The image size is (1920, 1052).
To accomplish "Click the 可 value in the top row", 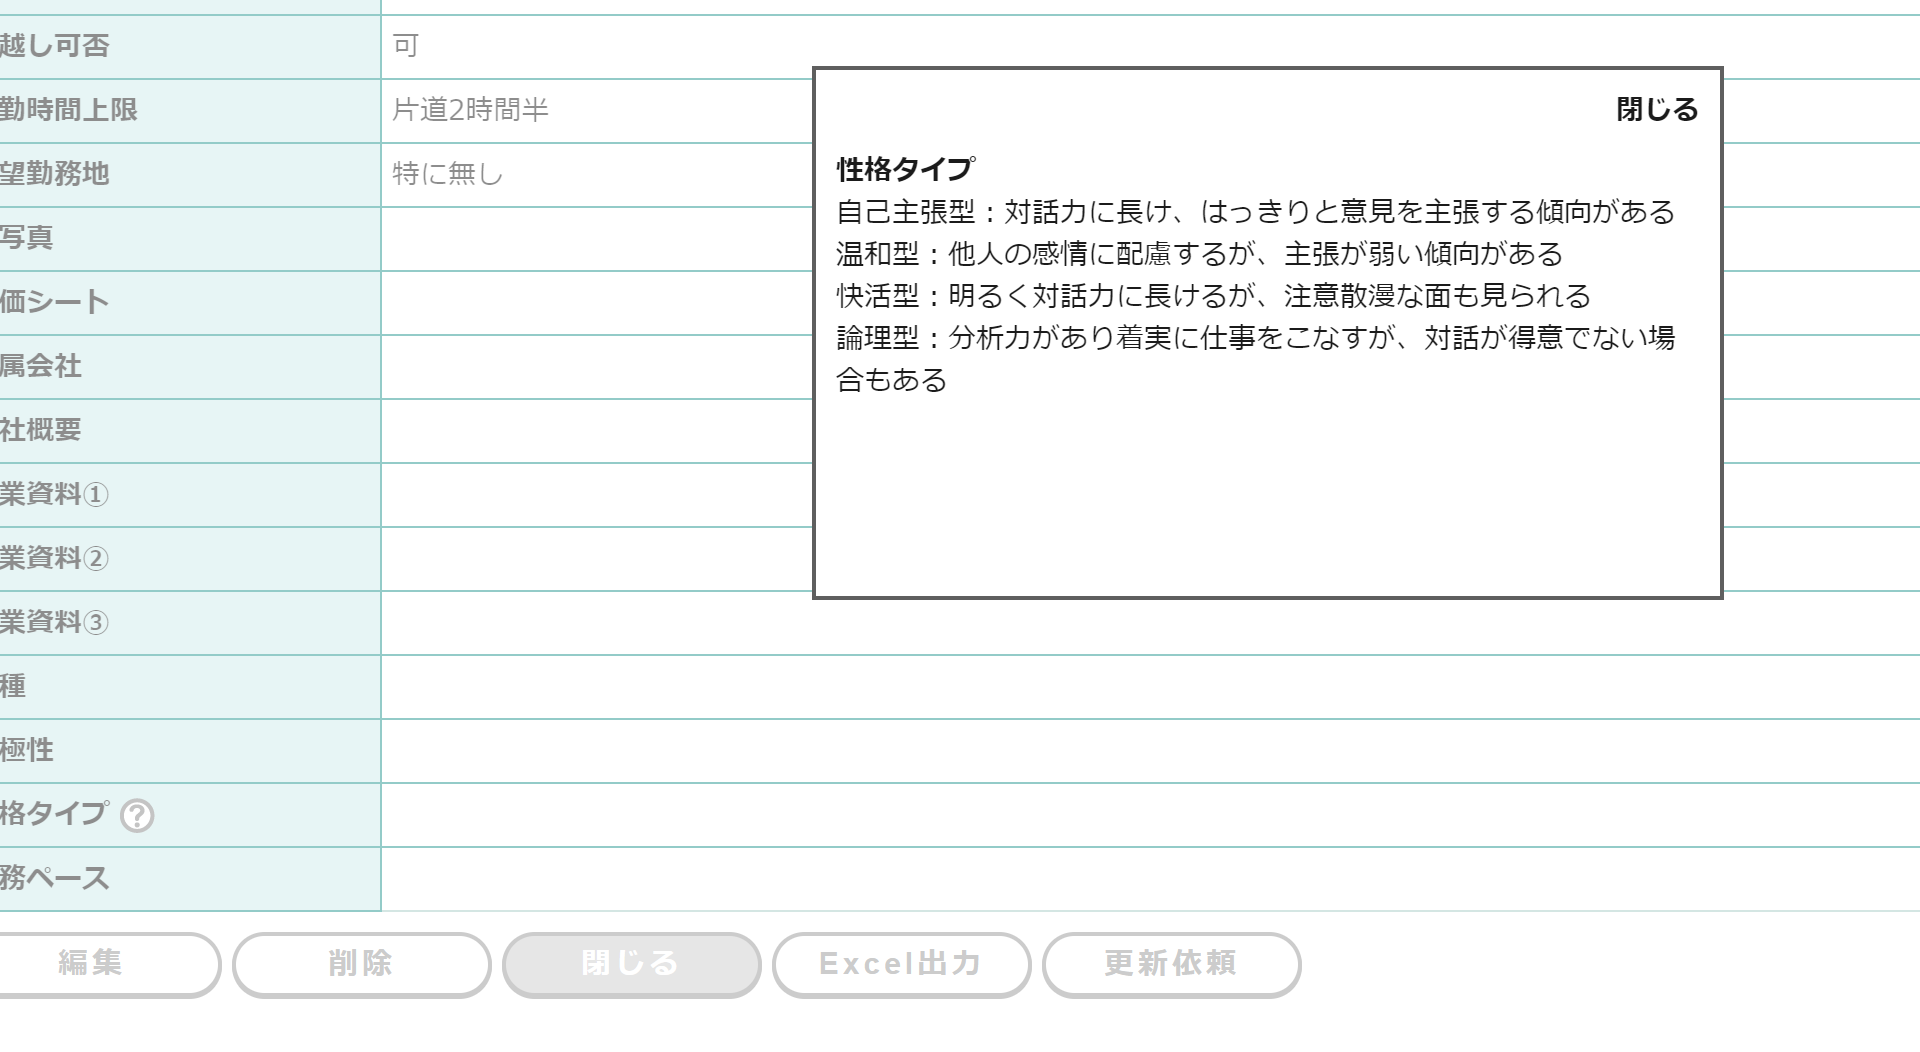I will tap(405, 46).
